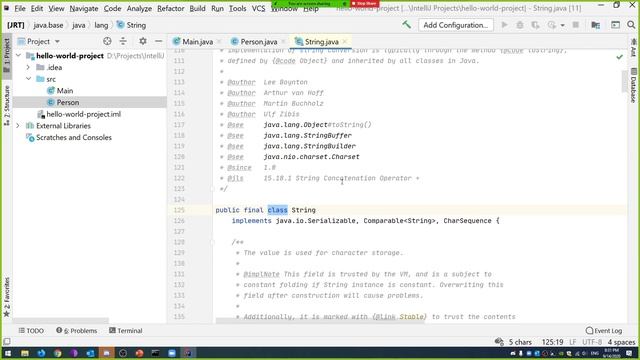The width and height of the screenshot is (640, 360).
Task: Open the Structure tool window sidebar tab
Action: 7,105
